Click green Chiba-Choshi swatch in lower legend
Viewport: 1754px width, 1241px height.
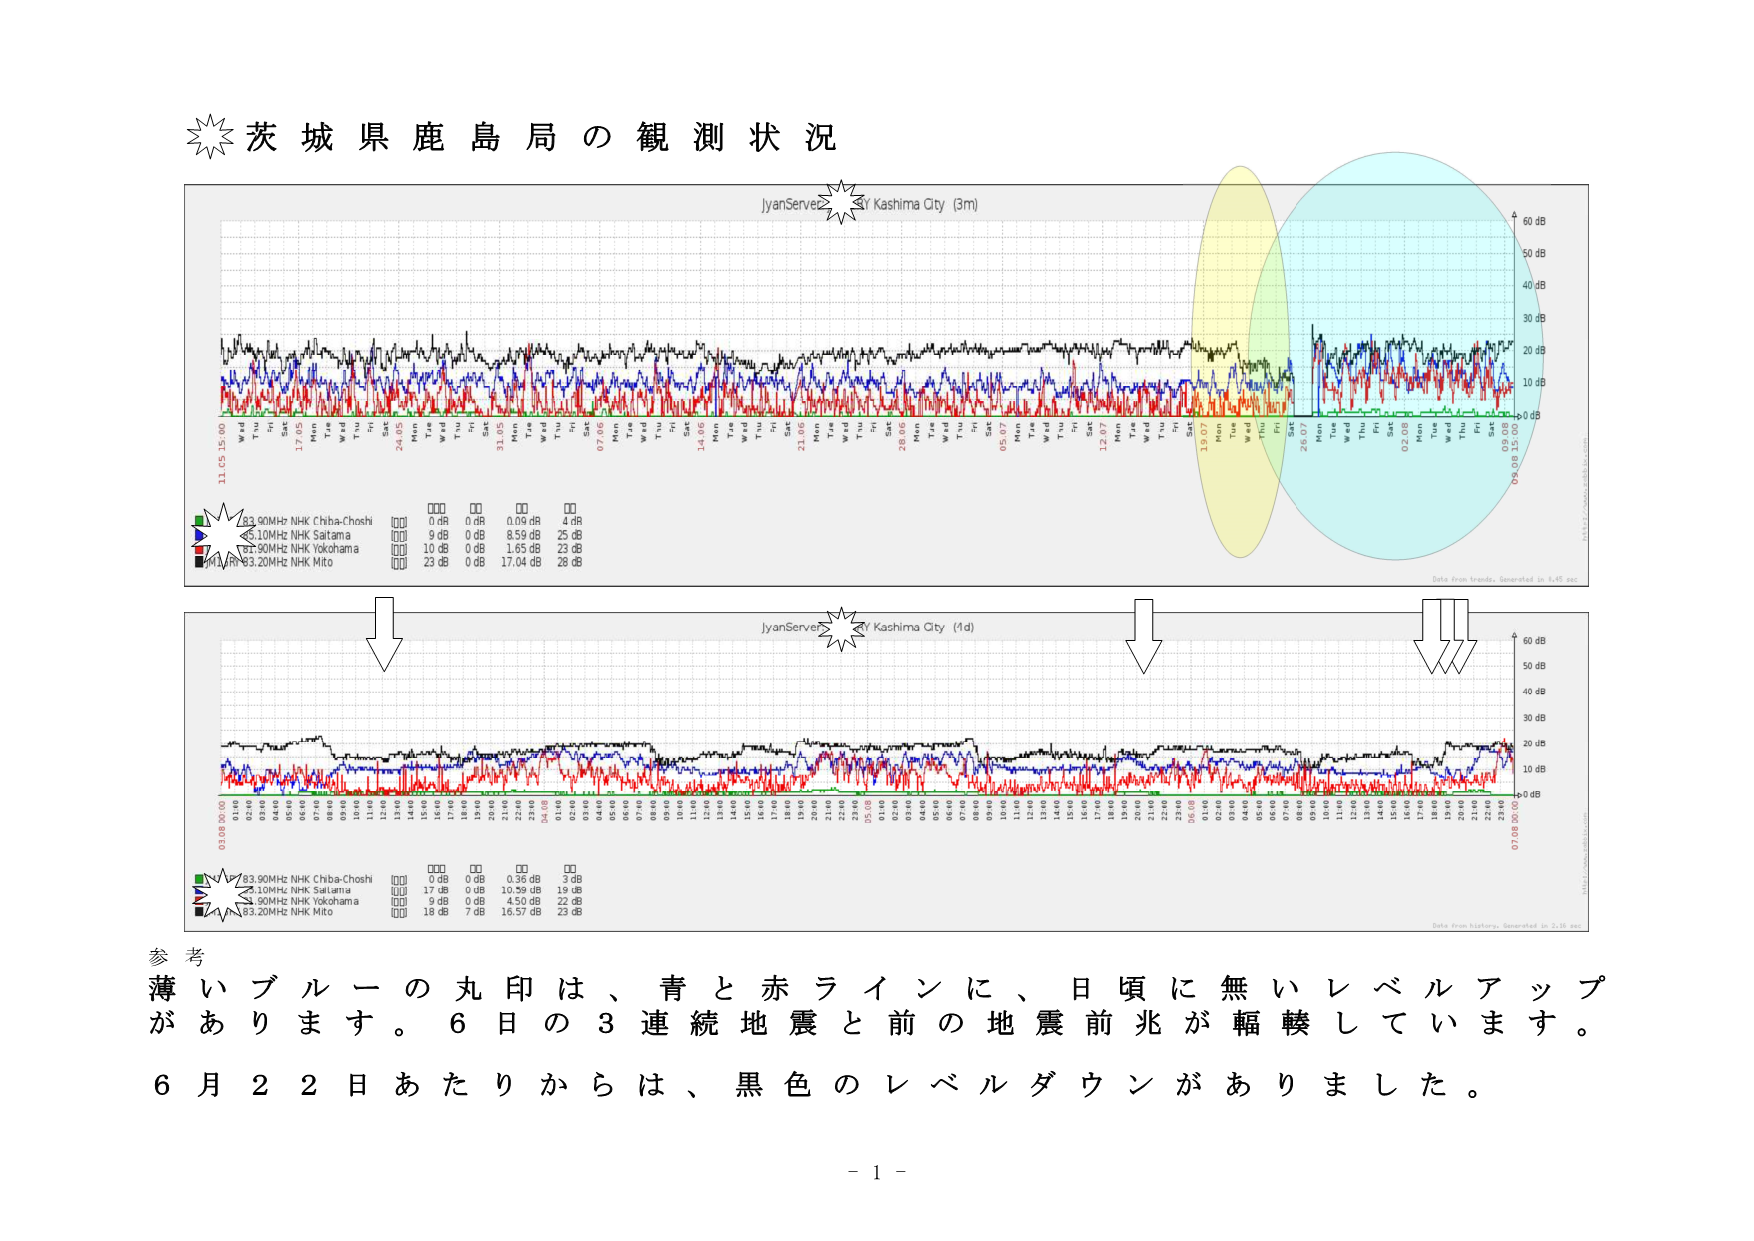click(x=199, y=879)
